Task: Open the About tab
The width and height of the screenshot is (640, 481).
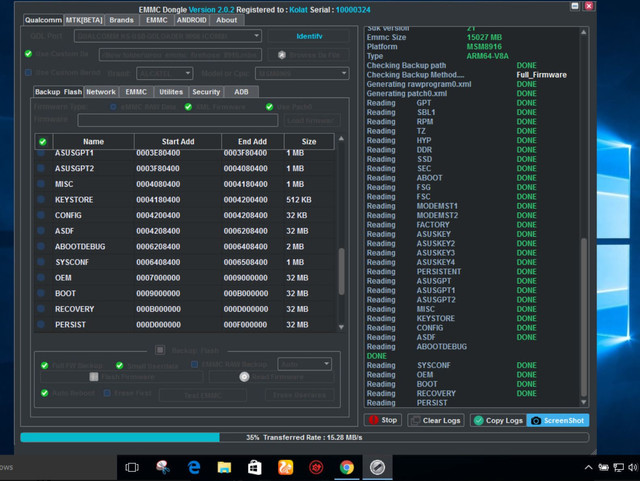Action: [x=227, y=20]
